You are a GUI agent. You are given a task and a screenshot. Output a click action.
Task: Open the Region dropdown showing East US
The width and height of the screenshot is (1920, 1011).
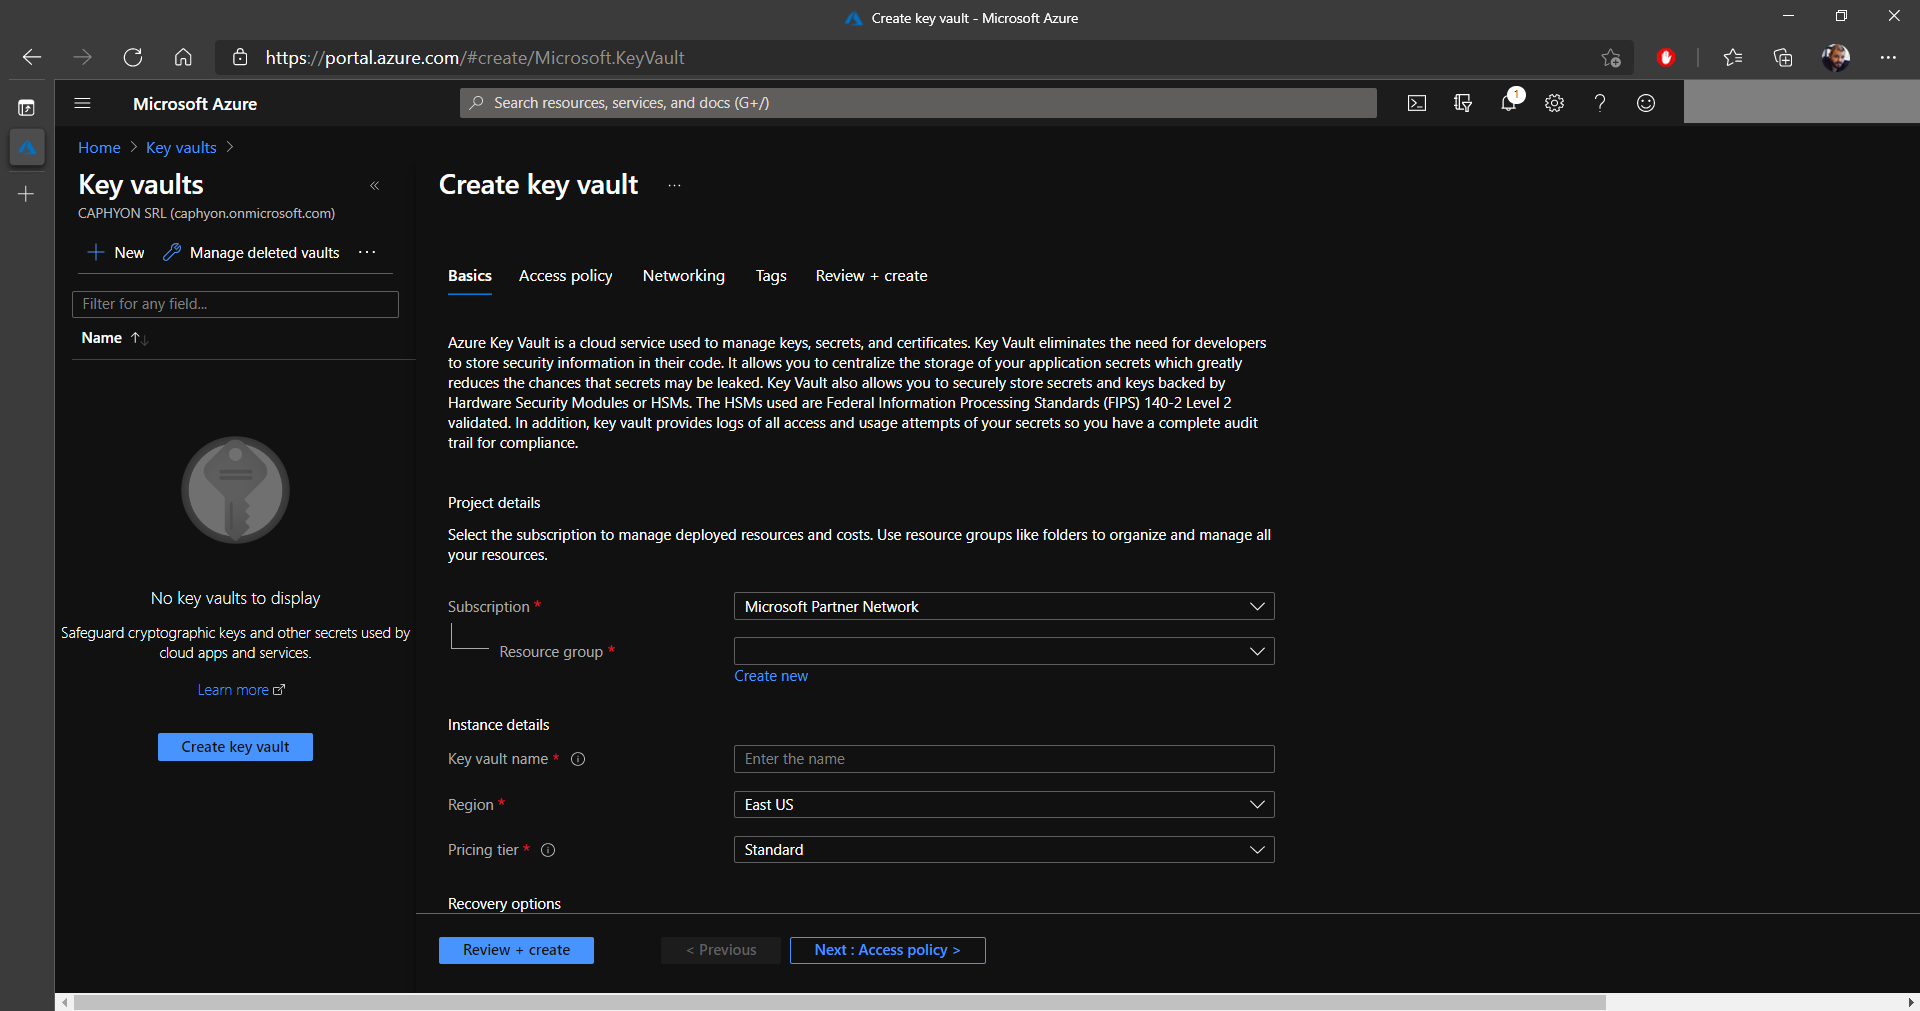(1004, 805)
